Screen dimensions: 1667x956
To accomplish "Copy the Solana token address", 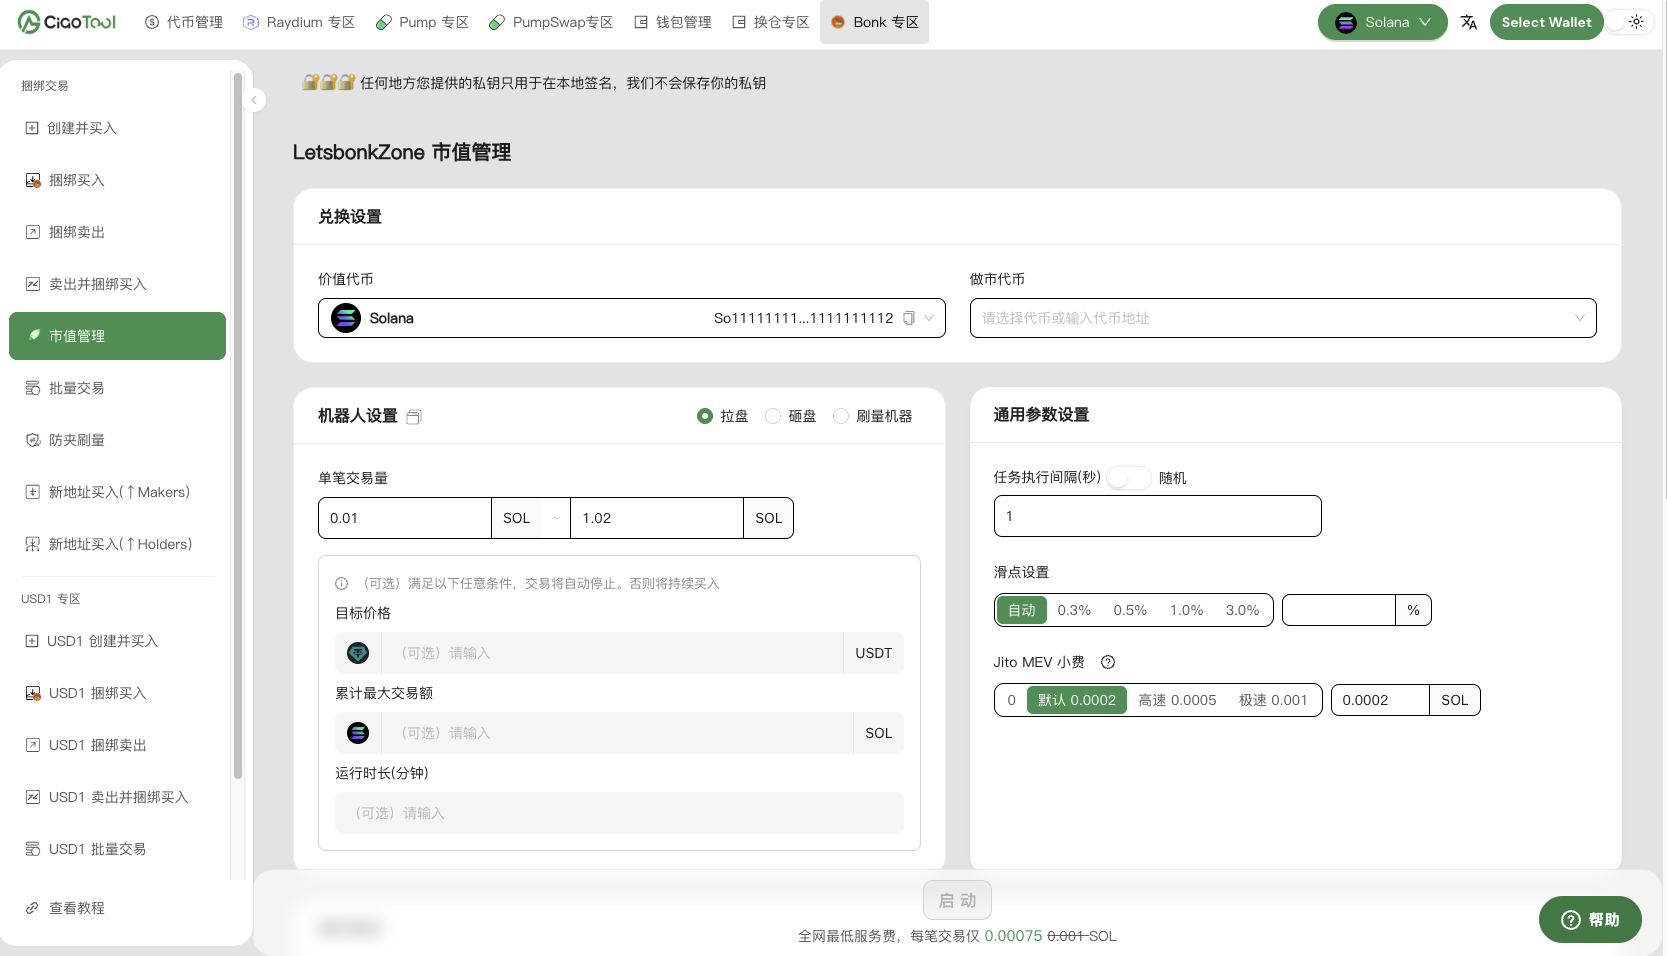I will click(909, 318).
